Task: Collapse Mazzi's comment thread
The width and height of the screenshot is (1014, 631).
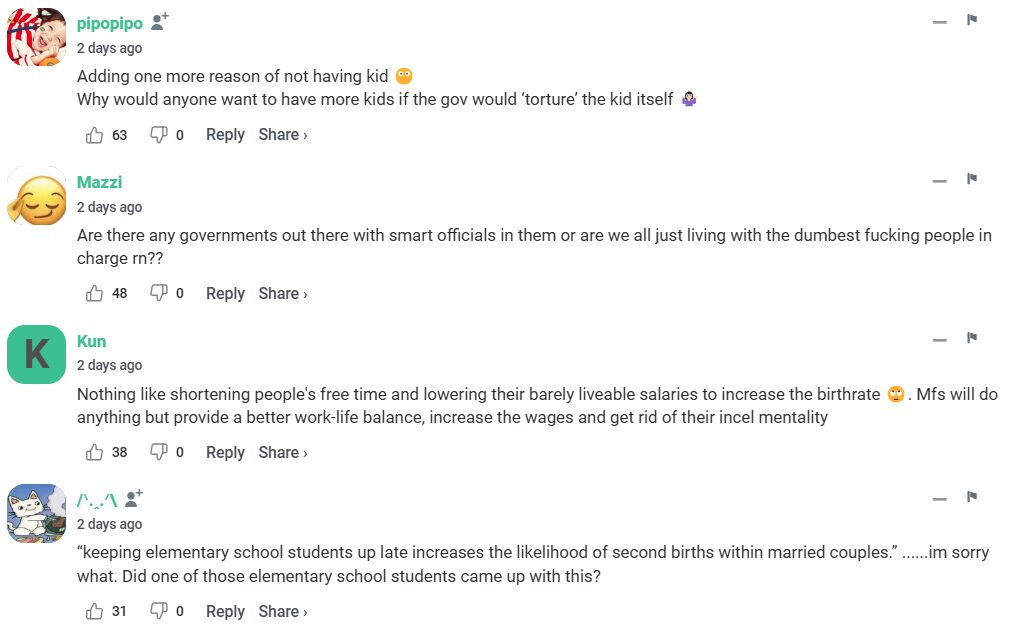Action: tap(939, 181)
